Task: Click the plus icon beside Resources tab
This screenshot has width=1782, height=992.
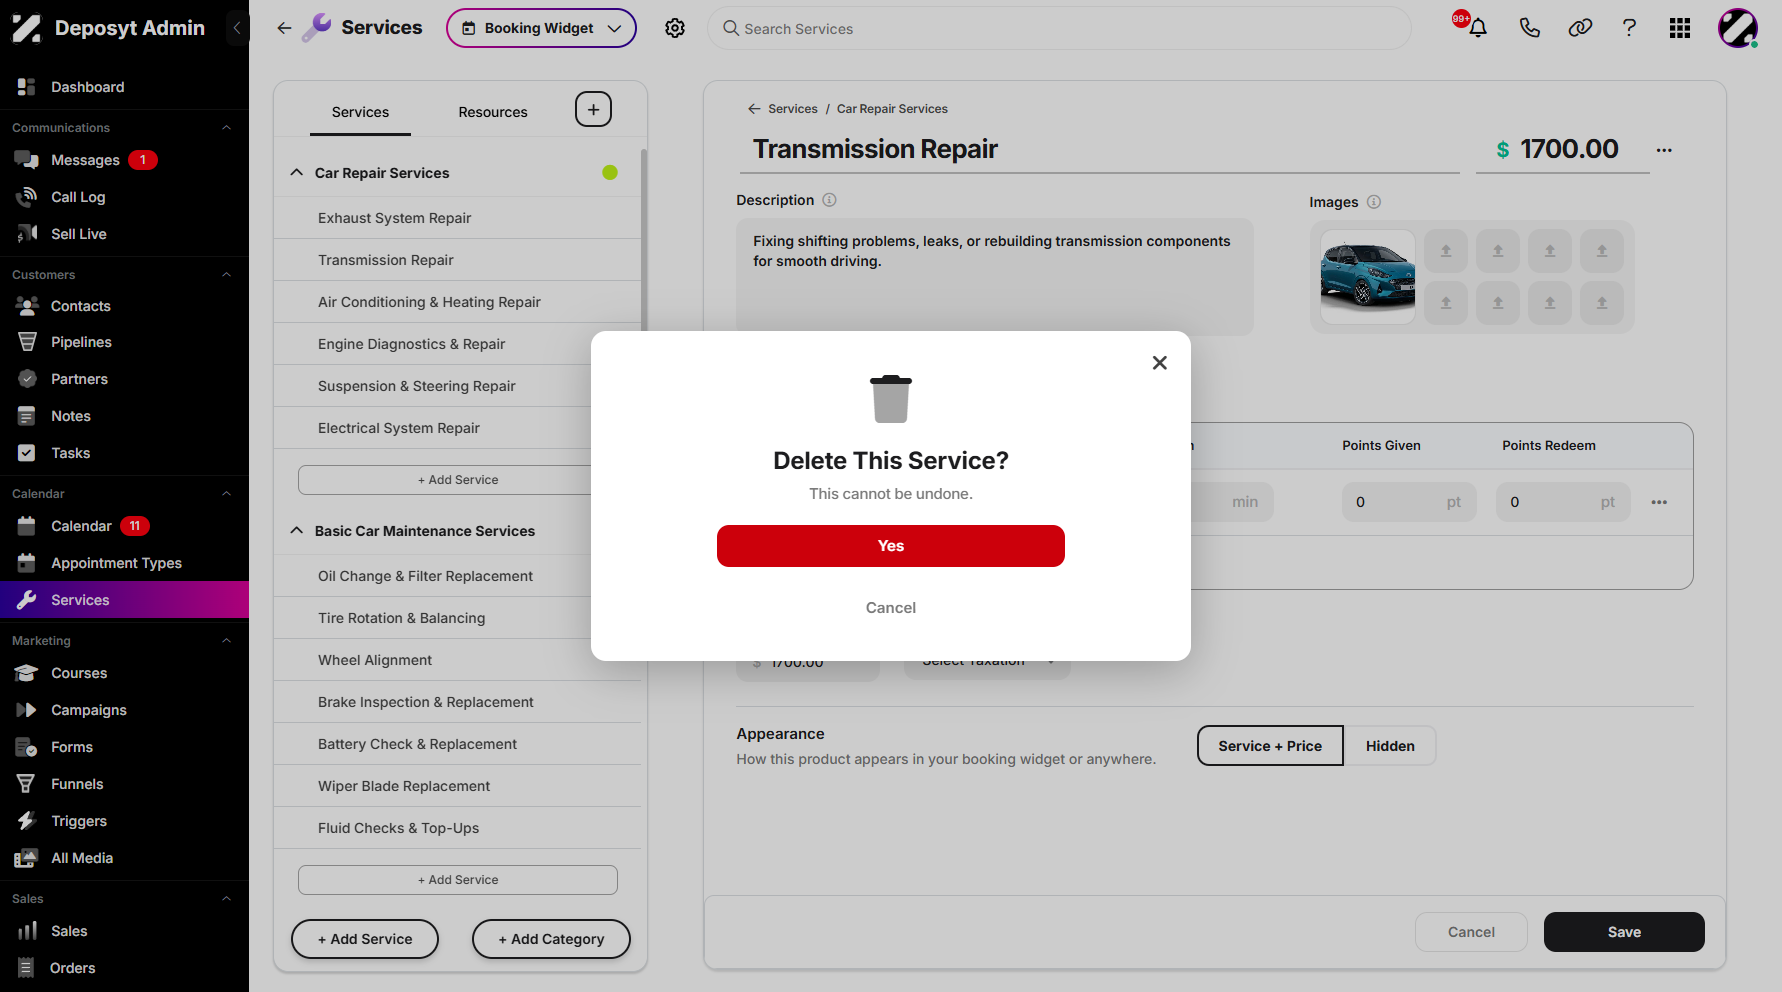Action: (593, 109)
